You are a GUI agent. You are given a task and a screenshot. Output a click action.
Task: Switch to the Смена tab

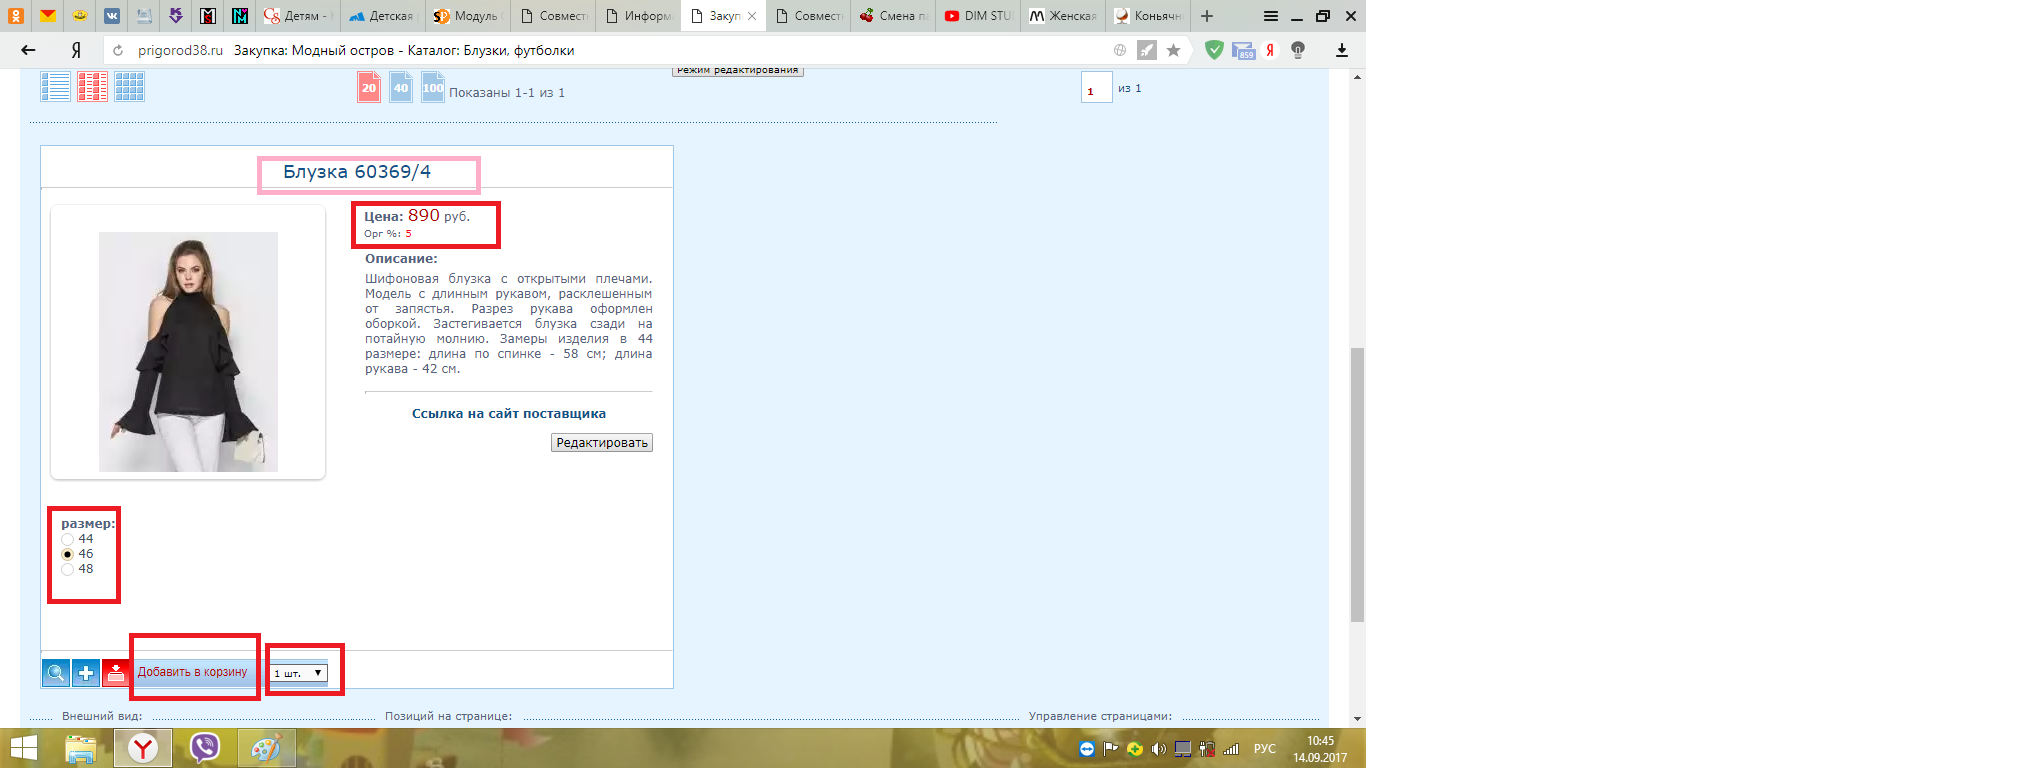click(893, 16)
